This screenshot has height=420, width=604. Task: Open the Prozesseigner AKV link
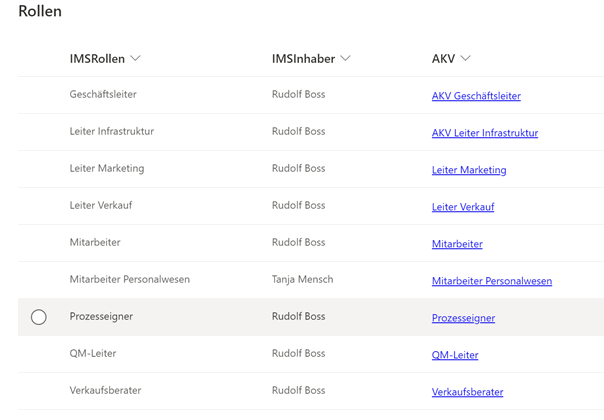[463, 318]
